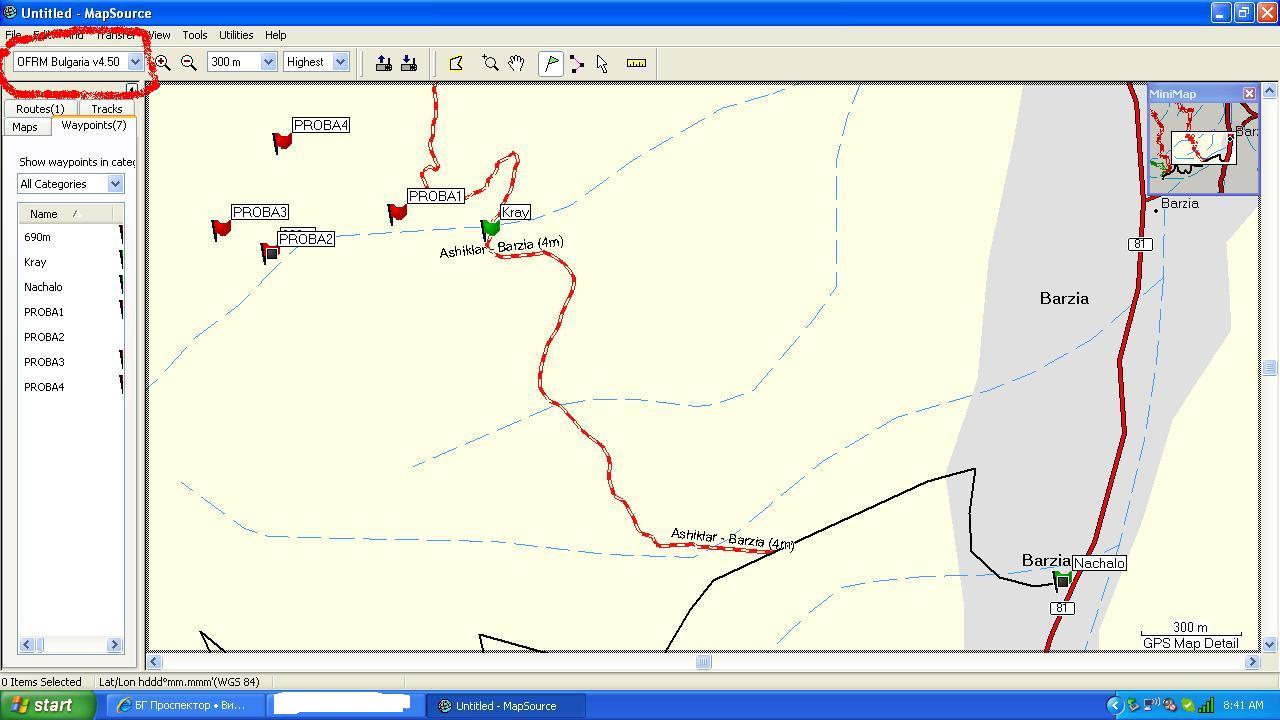Click the Barzia town label on the map
The image size is (1280, 720).
pyautogui.click(x=1064, y=298)
